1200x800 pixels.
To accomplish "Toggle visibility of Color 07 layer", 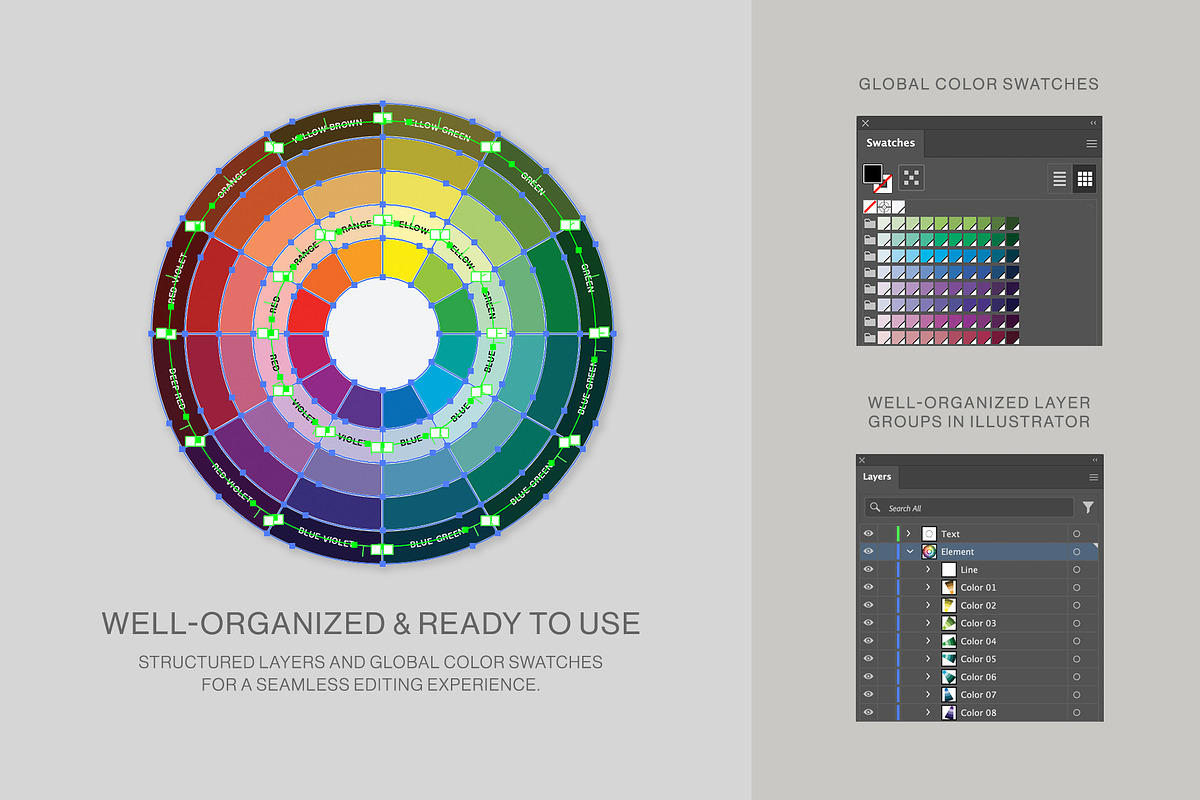I will [x=868, y=695].
